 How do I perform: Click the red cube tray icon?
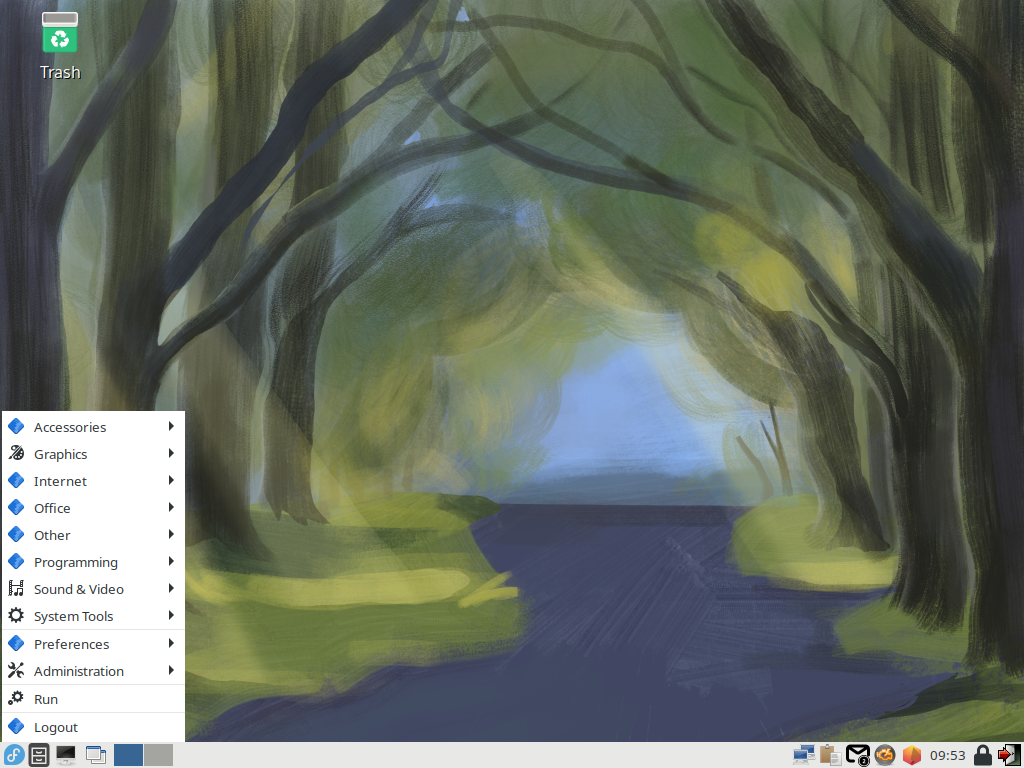pos(912,755)
